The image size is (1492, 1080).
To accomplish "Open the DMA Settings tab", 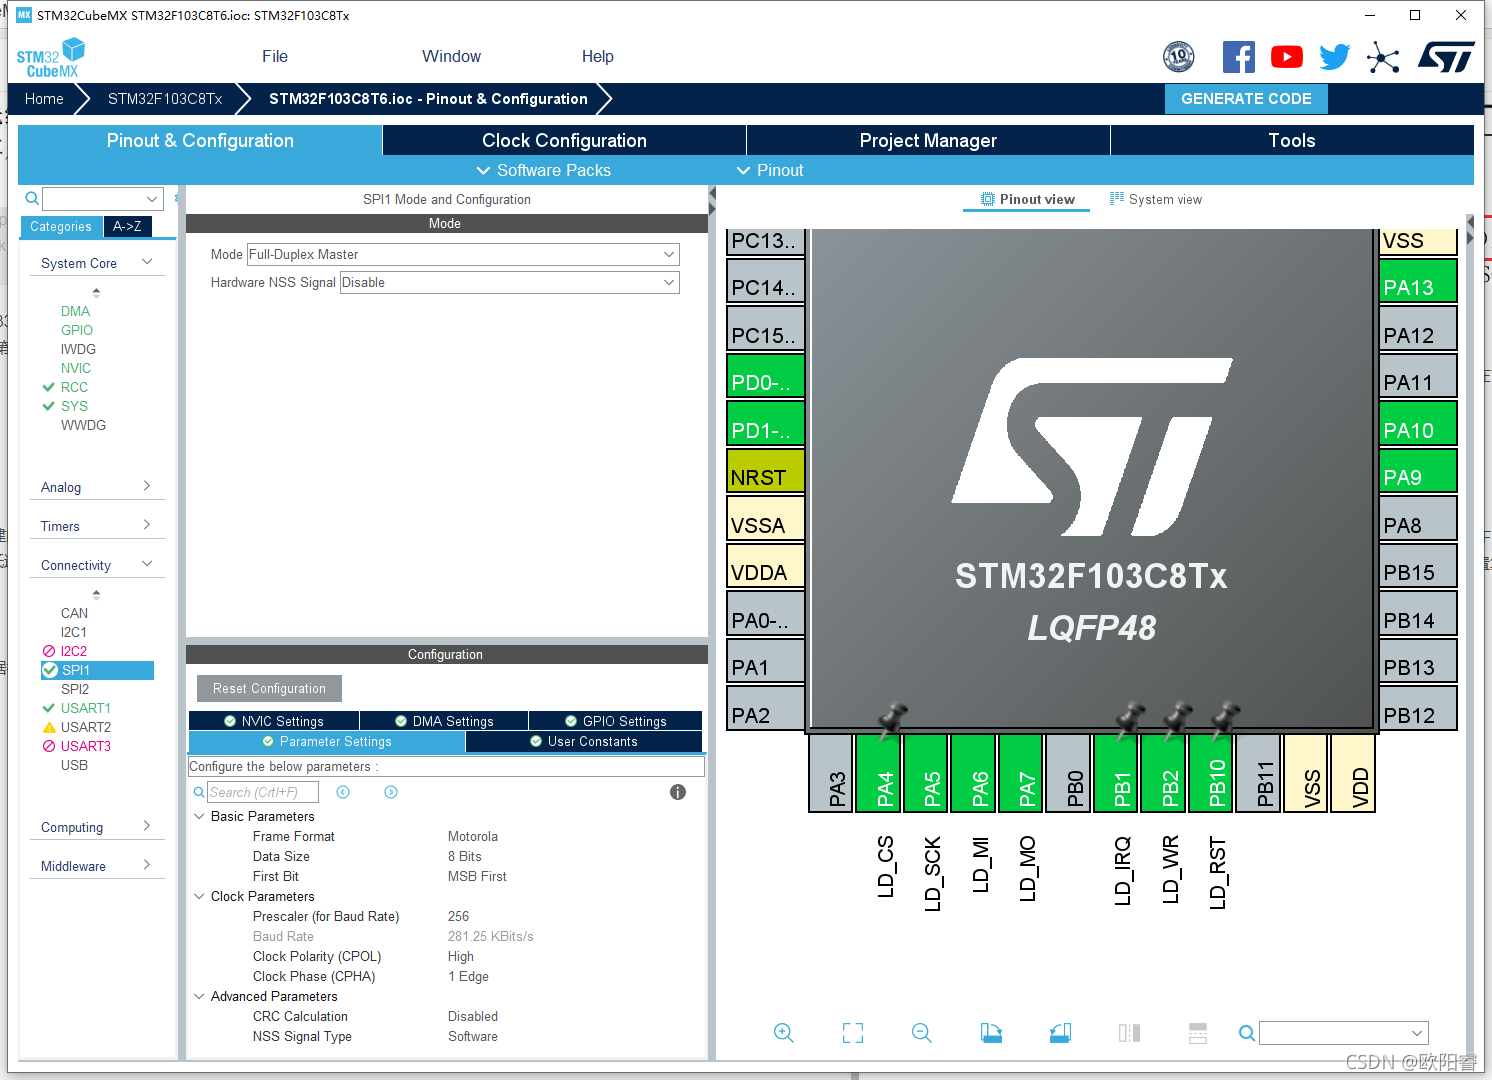I will [444, 721].
